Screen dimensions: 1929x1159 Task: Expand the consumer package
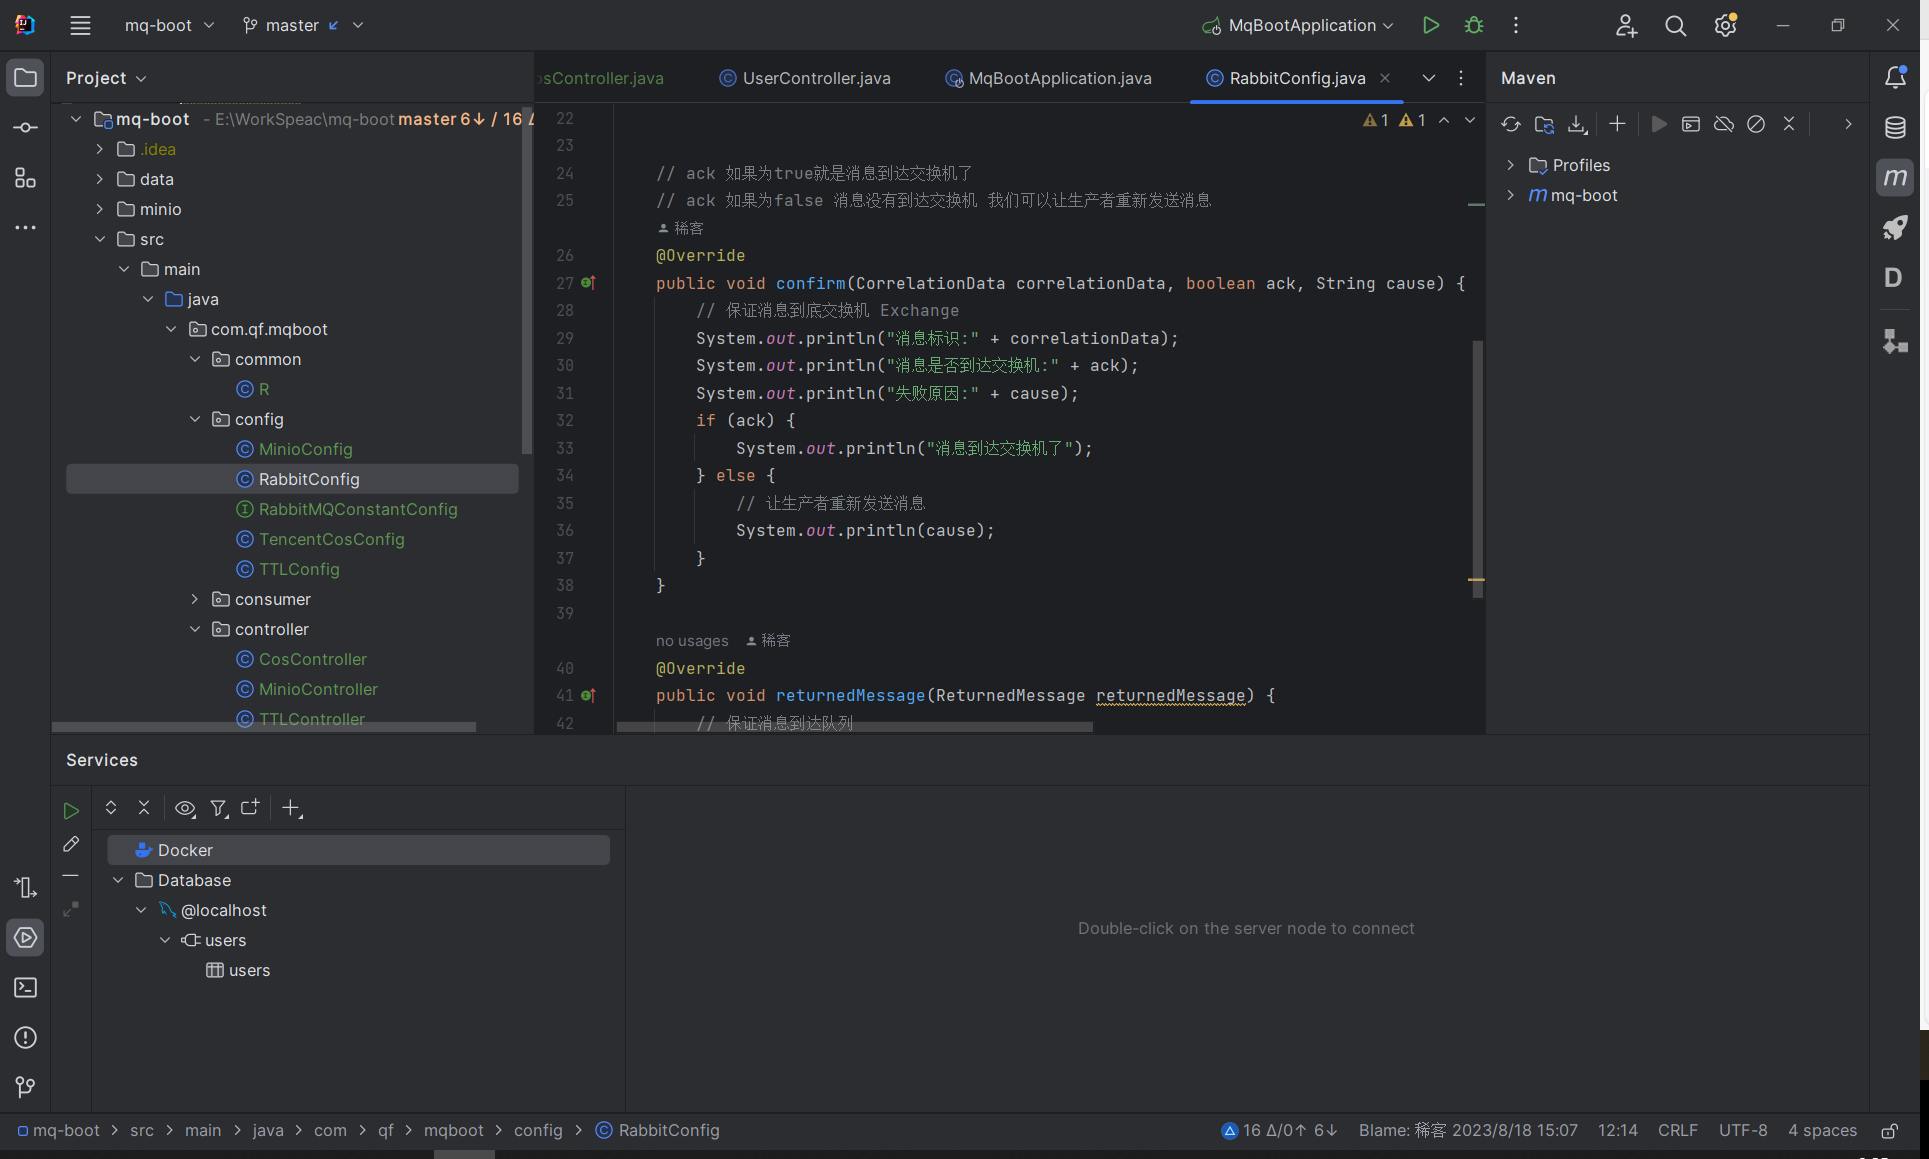(x=195, y=600)
